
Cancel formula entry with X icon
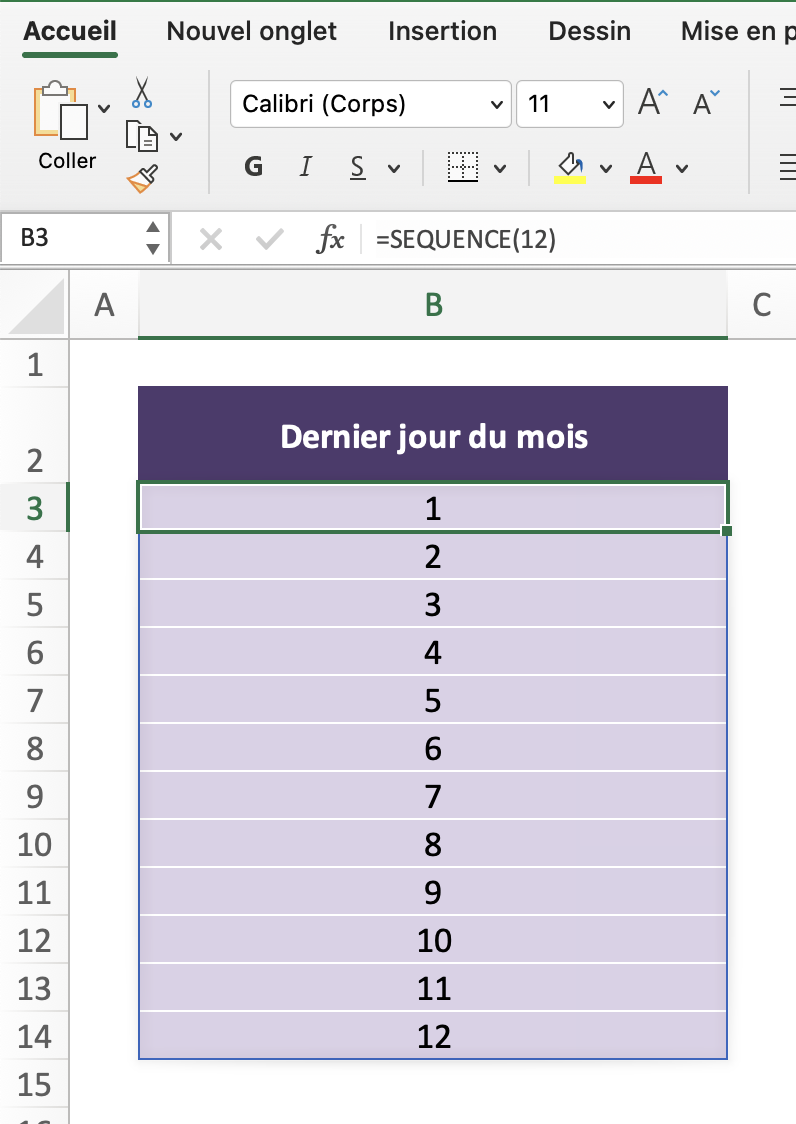coord(211,239)
